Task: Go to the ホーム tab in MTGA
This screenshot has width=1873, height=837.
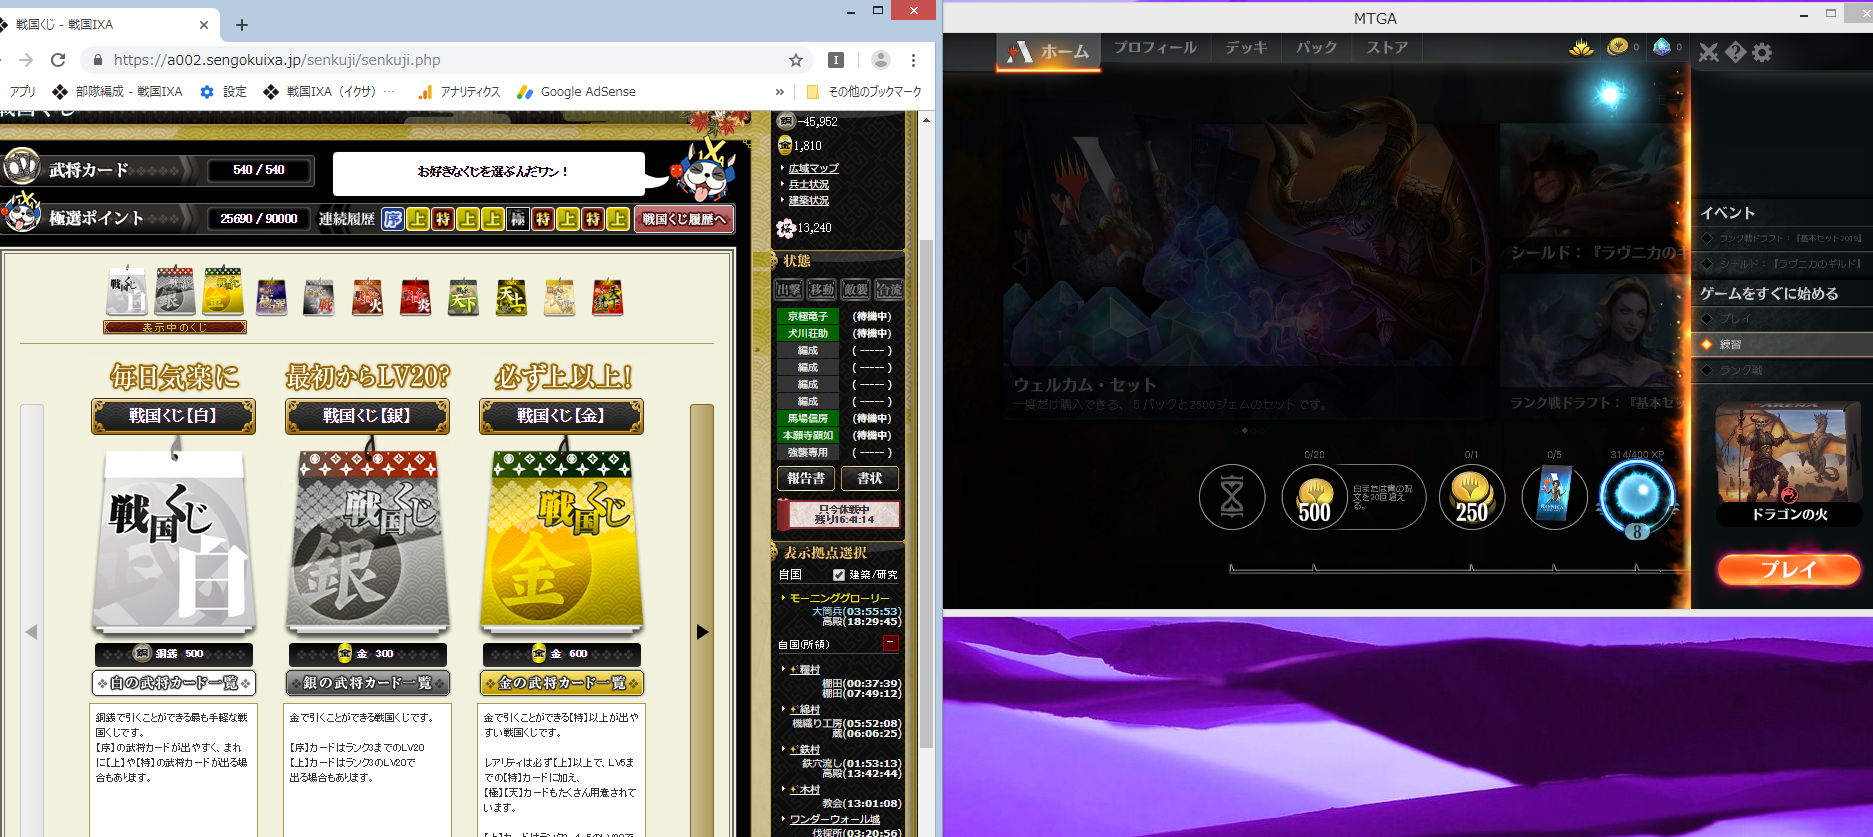Action: coord(1048,52)
